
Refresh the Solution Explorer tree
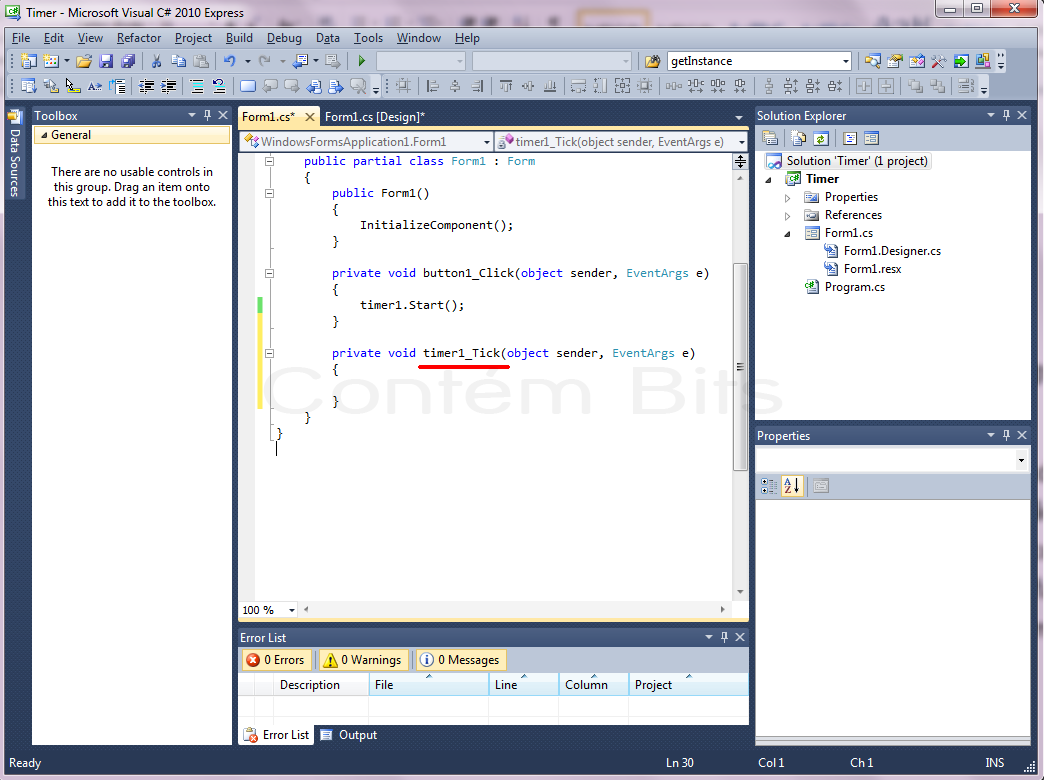pyautogui.click(x=821, y=139)
